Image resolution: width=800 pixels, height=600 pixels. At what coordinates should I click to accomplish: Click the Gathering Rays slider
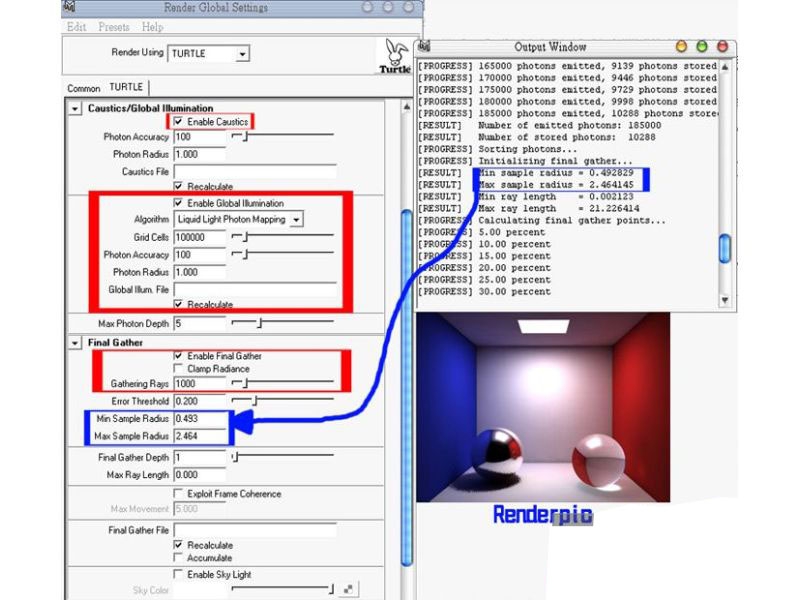[x=283, y=383]
